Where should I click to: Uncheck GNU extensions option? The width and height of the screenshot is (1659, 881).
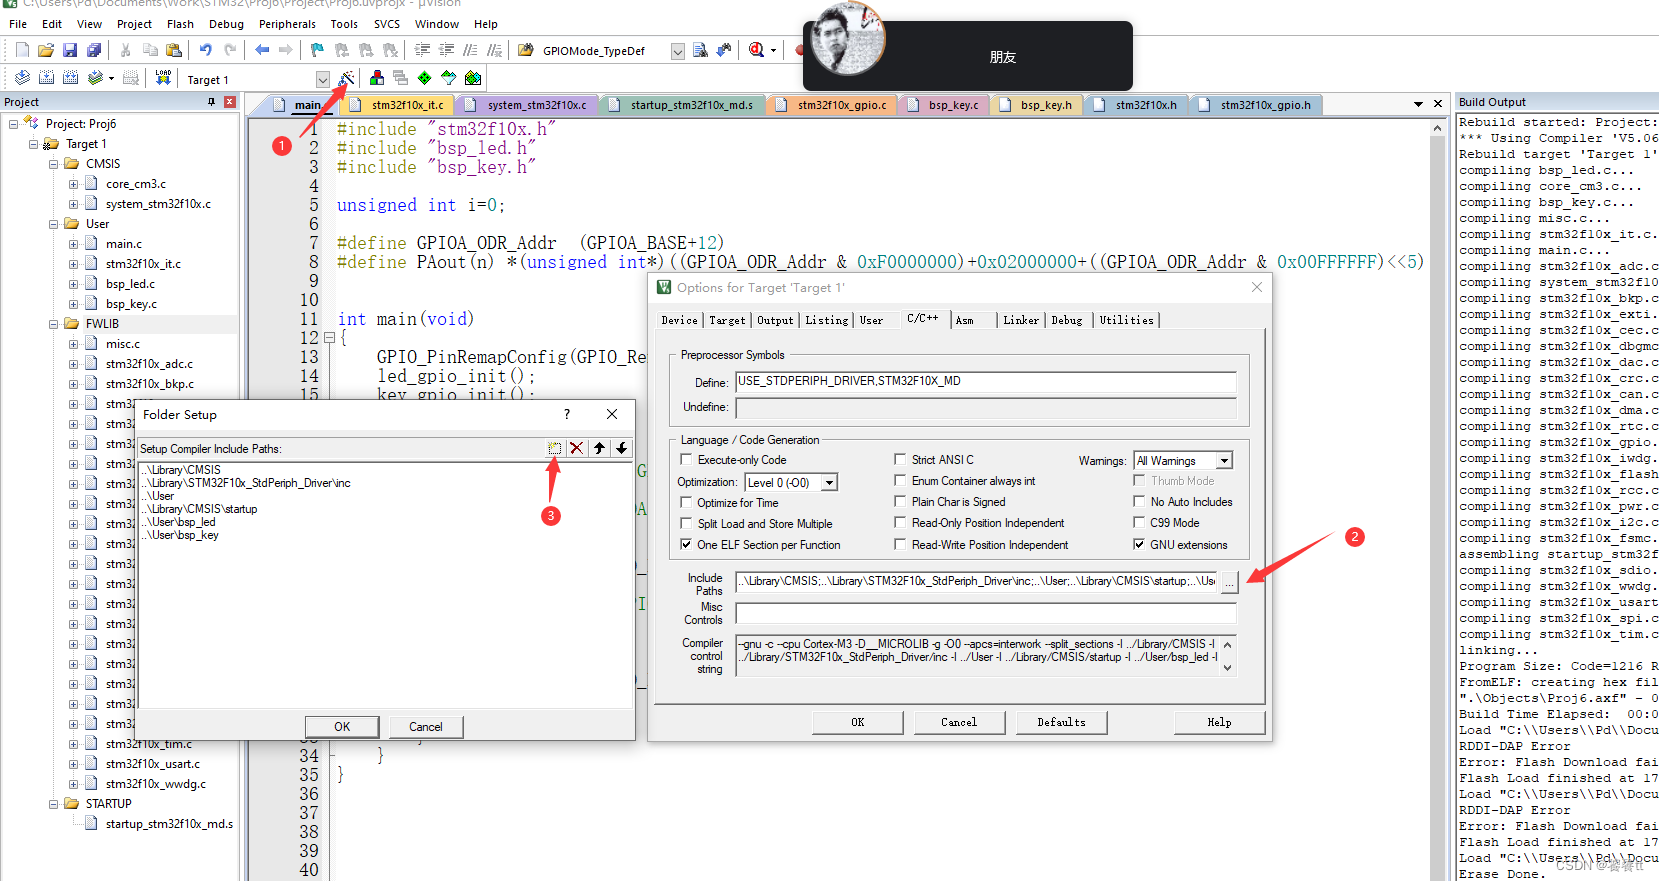(x=1139, y=544)
